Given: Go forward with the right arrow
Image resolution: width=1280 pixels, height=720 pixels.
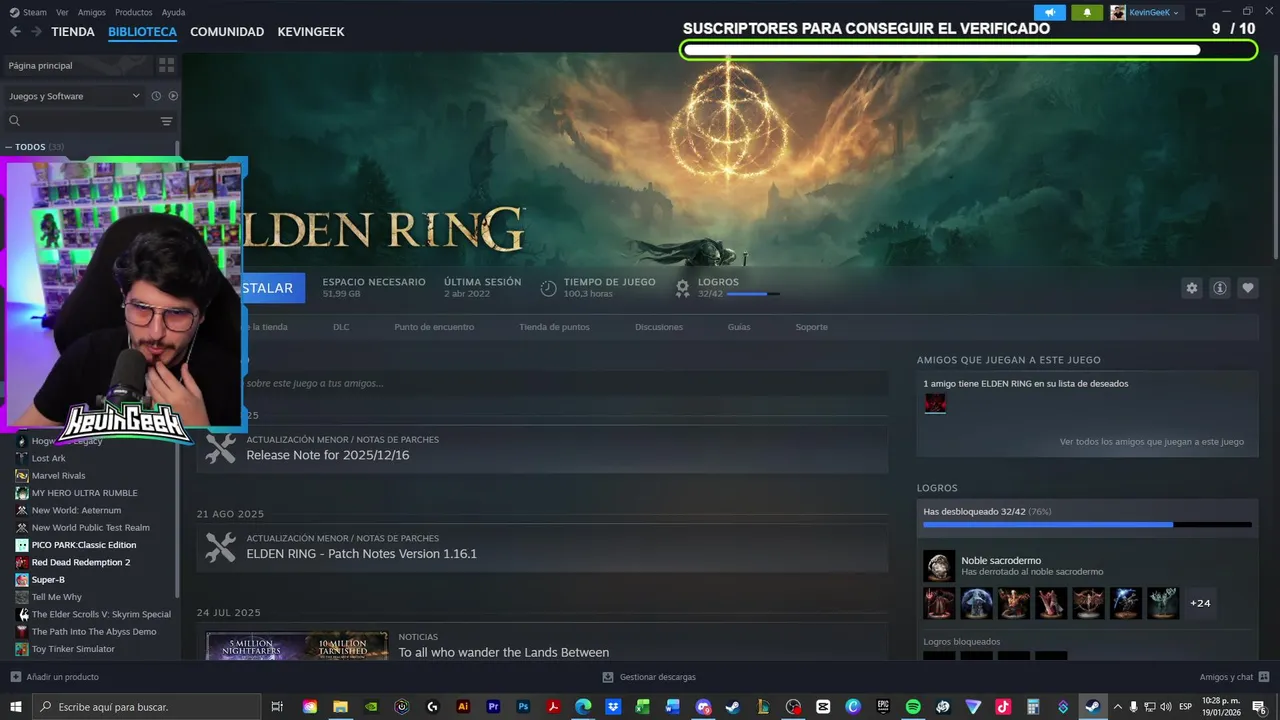Looking at the screenshot, I should [36, 32].
